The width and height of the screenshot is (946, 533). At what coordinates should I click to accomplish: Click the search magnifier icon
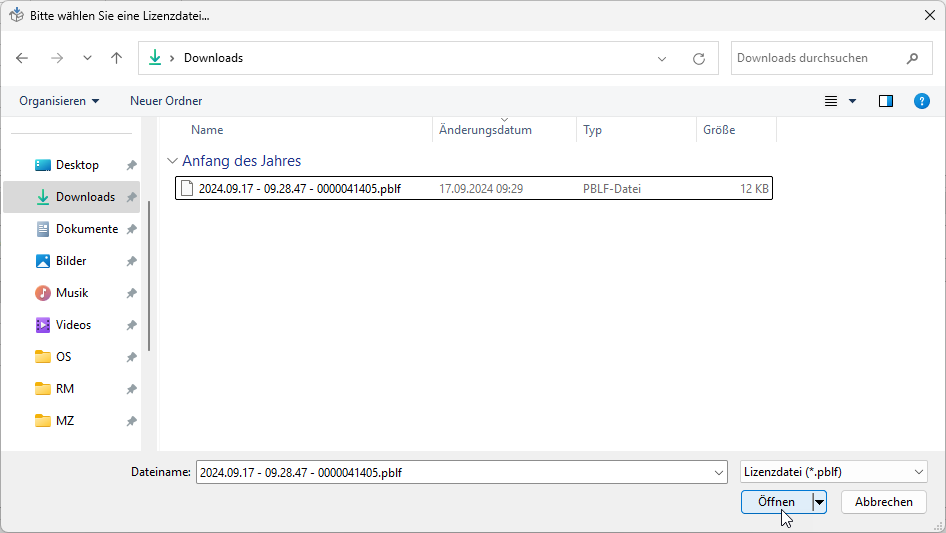pyautogui.click(x=912, y=58)
